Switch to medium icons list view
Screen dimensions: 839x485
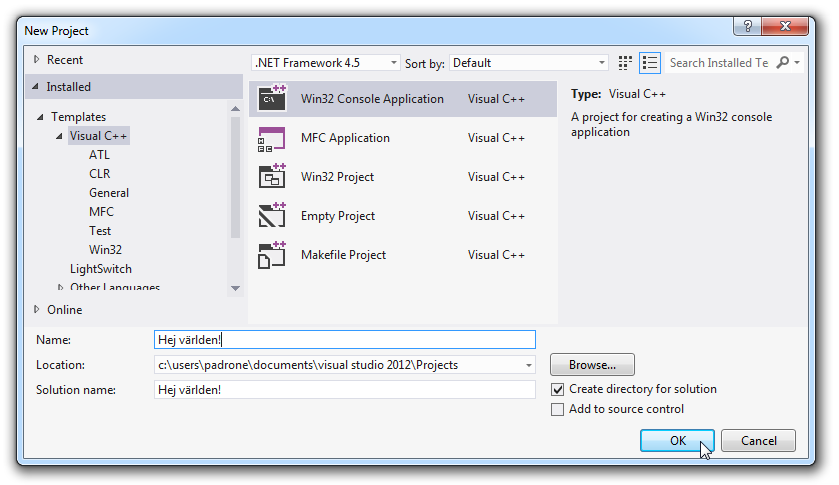click(650, 63)
